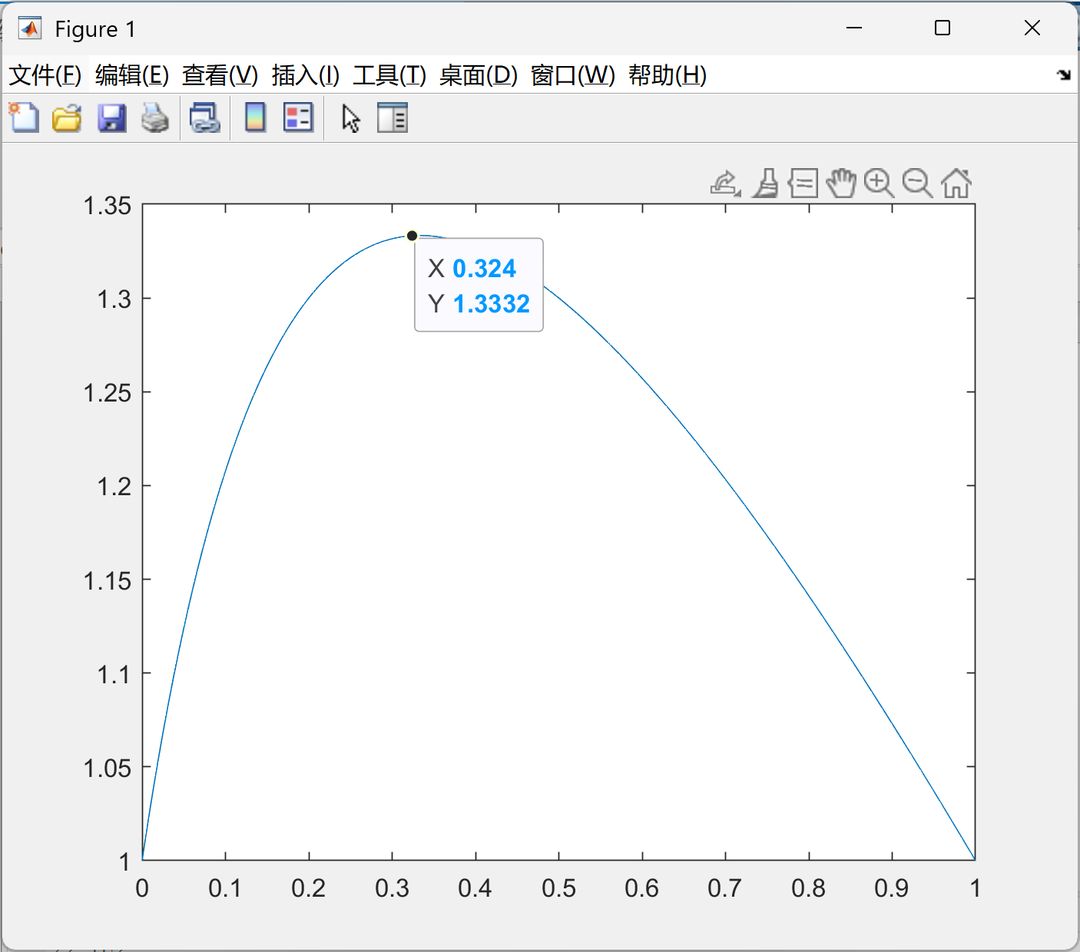Toggle the data tips tool

pos(803,184)
